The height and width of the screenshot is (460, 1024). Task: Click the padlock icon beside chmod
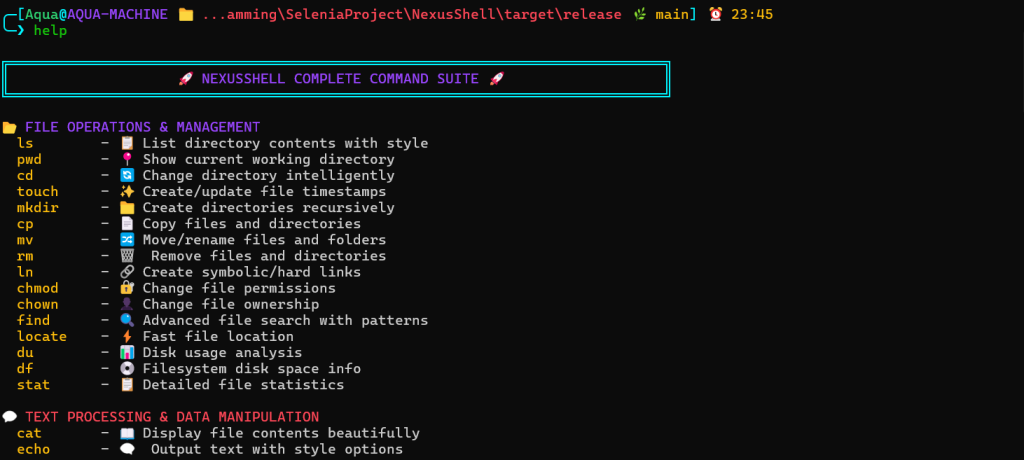(127, 288)
